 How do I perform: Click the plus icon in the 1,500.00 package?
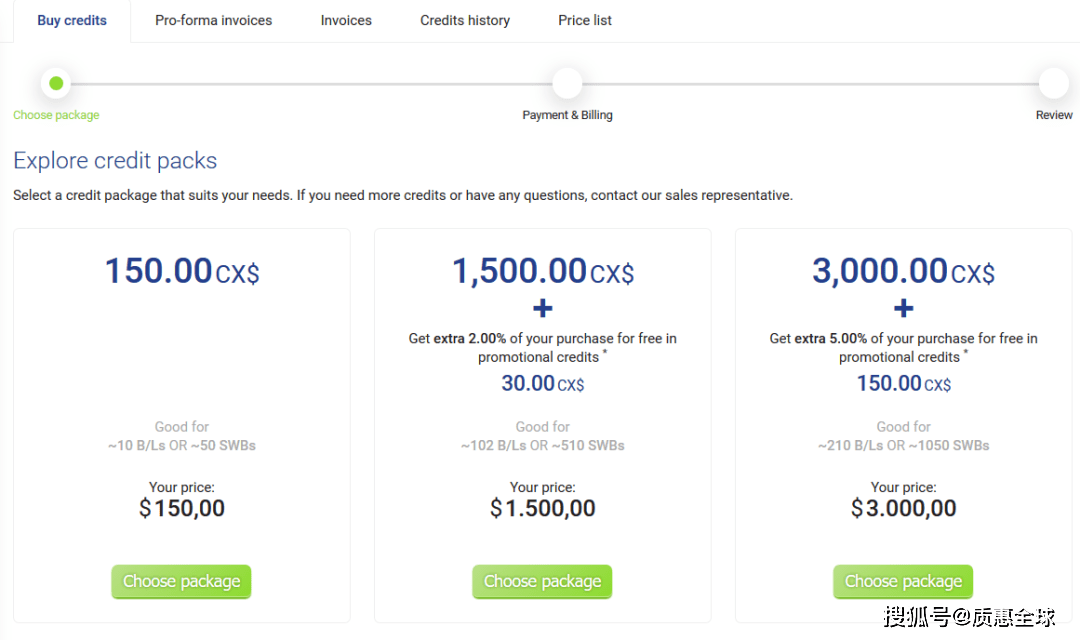pyautogui.click(x=543, y=307)
